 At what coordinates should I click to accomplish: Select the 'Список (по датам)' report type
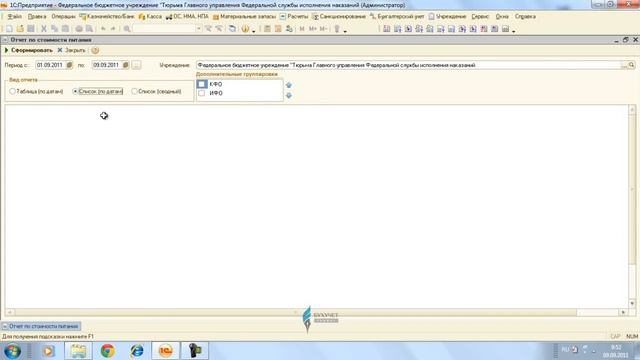point(98,91)
